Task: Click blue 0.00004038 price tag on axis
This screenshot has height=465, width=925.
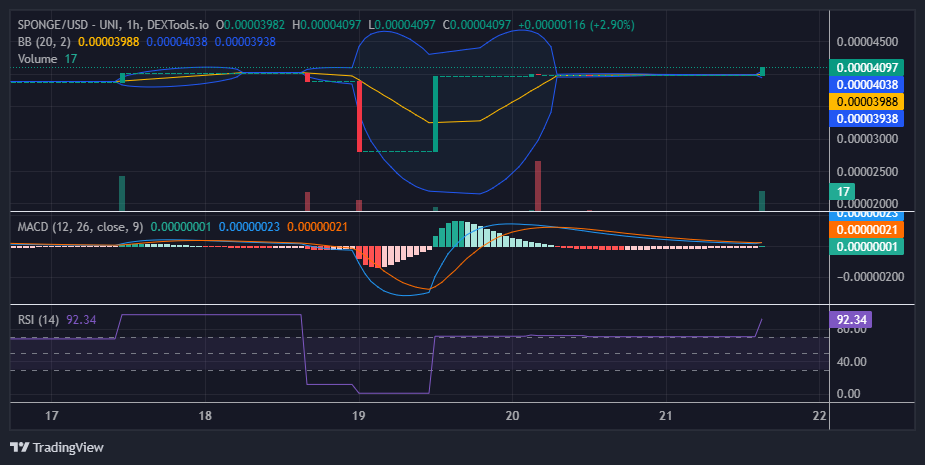Action: click(867, 84)
